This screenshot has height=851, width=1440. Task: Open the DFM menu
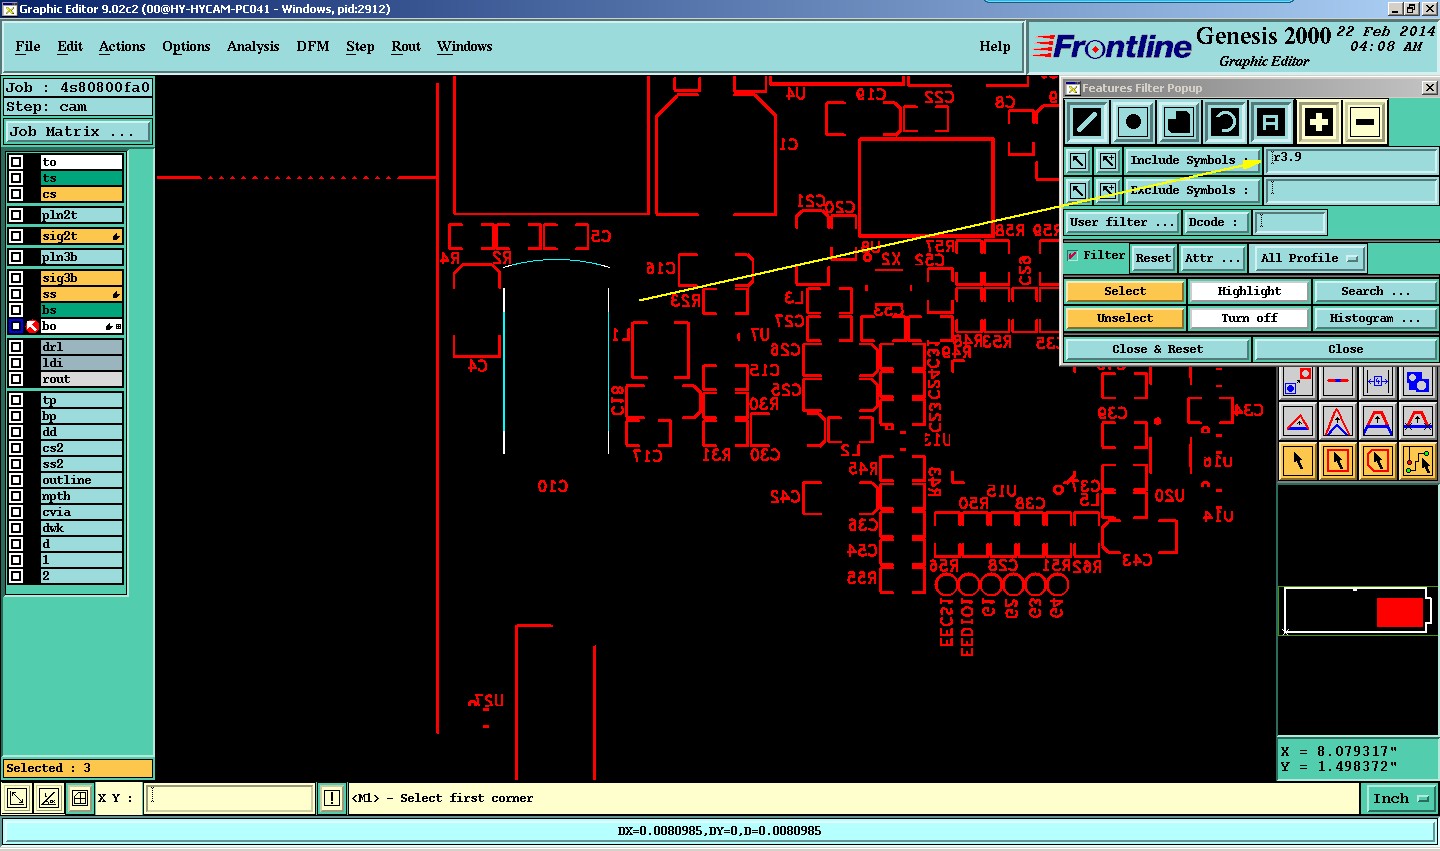point(313,46)
